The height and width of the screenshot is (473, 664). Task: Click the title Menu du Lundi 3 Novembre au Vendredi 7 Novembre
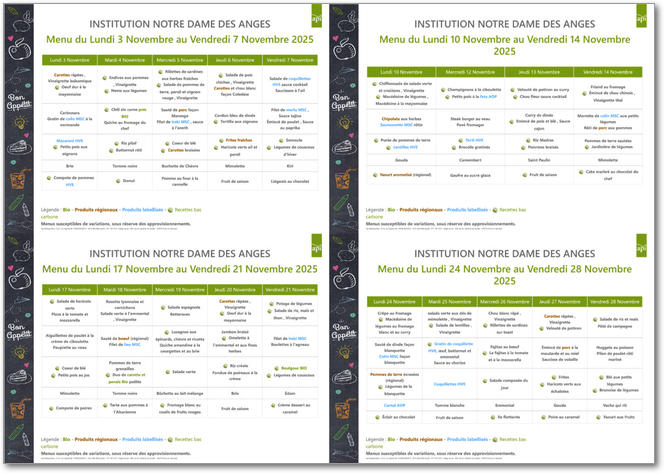(179, 38)
